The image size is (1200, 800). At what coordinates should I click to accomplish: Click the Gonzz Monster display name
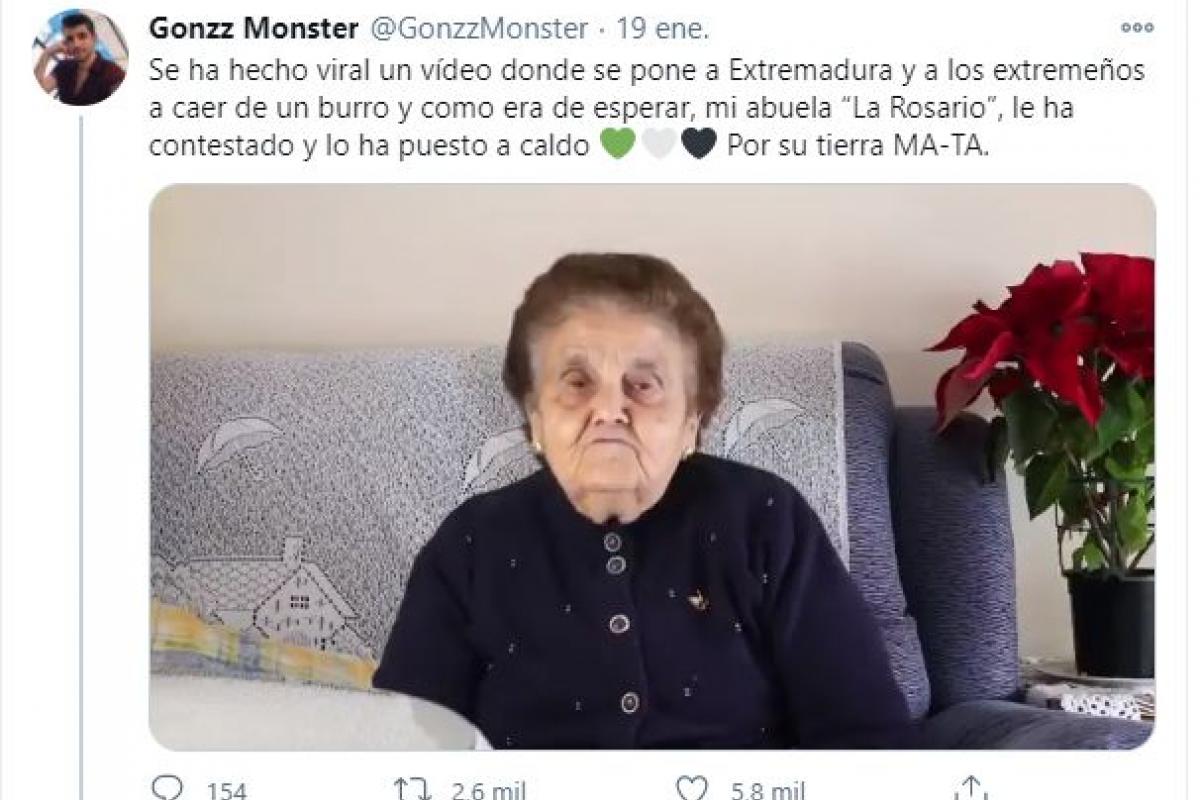click(253, 29)
